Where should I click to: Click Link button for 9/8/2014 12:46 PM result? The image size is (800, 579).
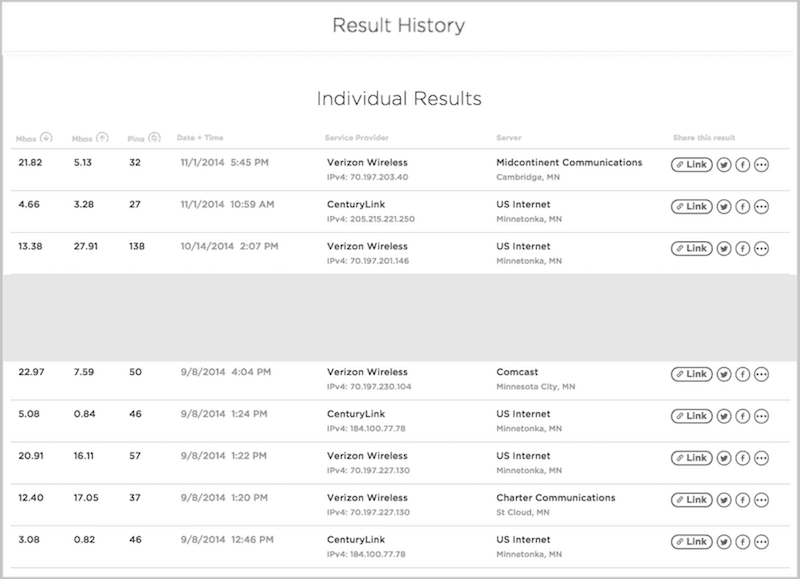click(x=692, y=542)
